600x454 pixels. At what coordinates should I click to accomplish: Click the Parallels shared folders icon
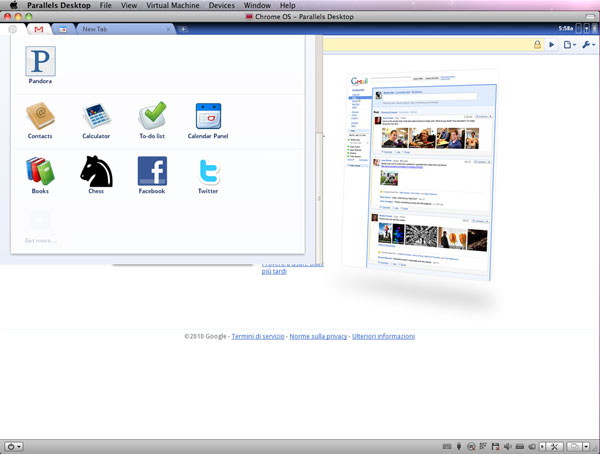point(532,446)
